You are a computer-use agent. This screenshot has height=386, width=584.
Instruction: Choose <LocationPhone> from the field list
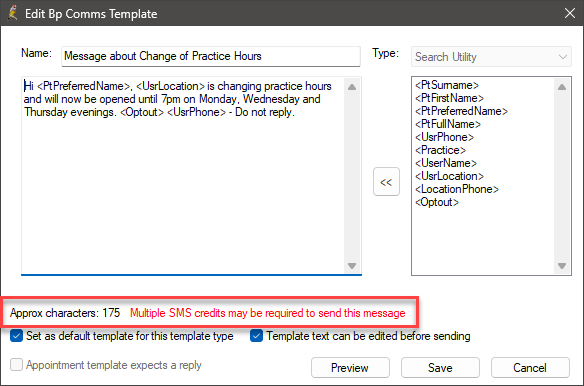point(457,189)
